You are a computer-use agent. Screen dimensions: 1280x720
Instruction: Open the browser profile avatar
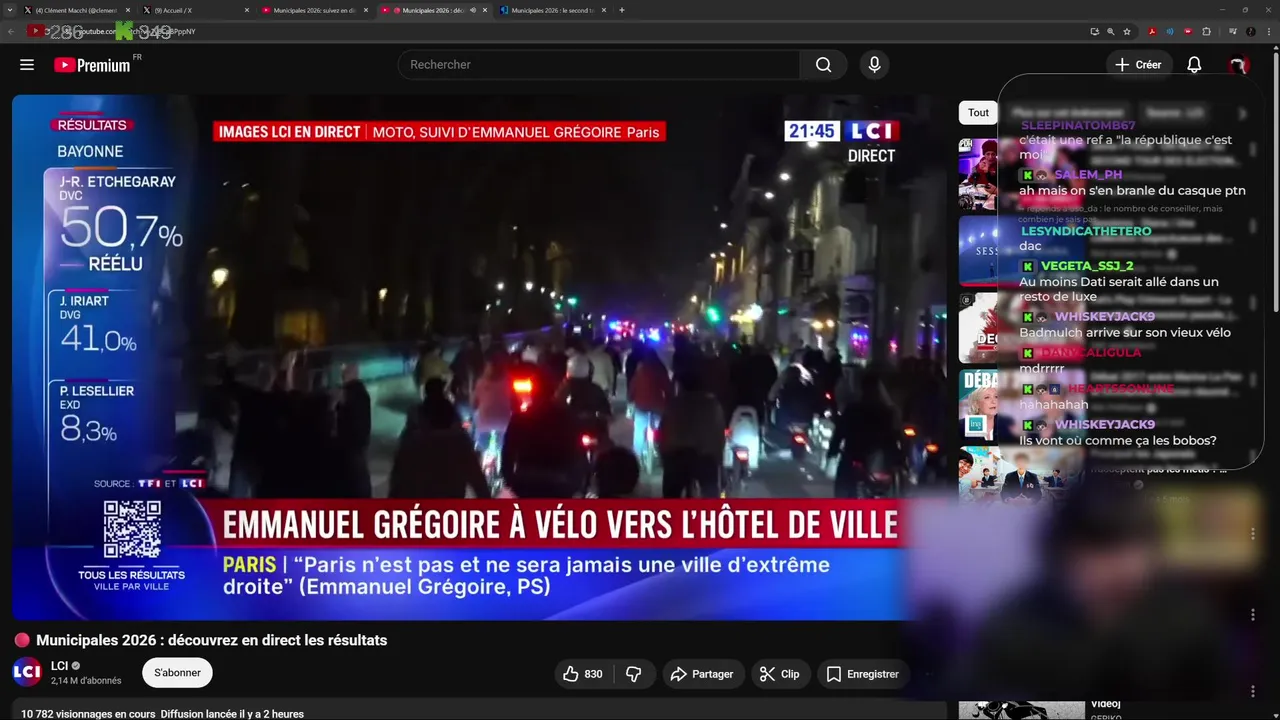click(1250, 31)
